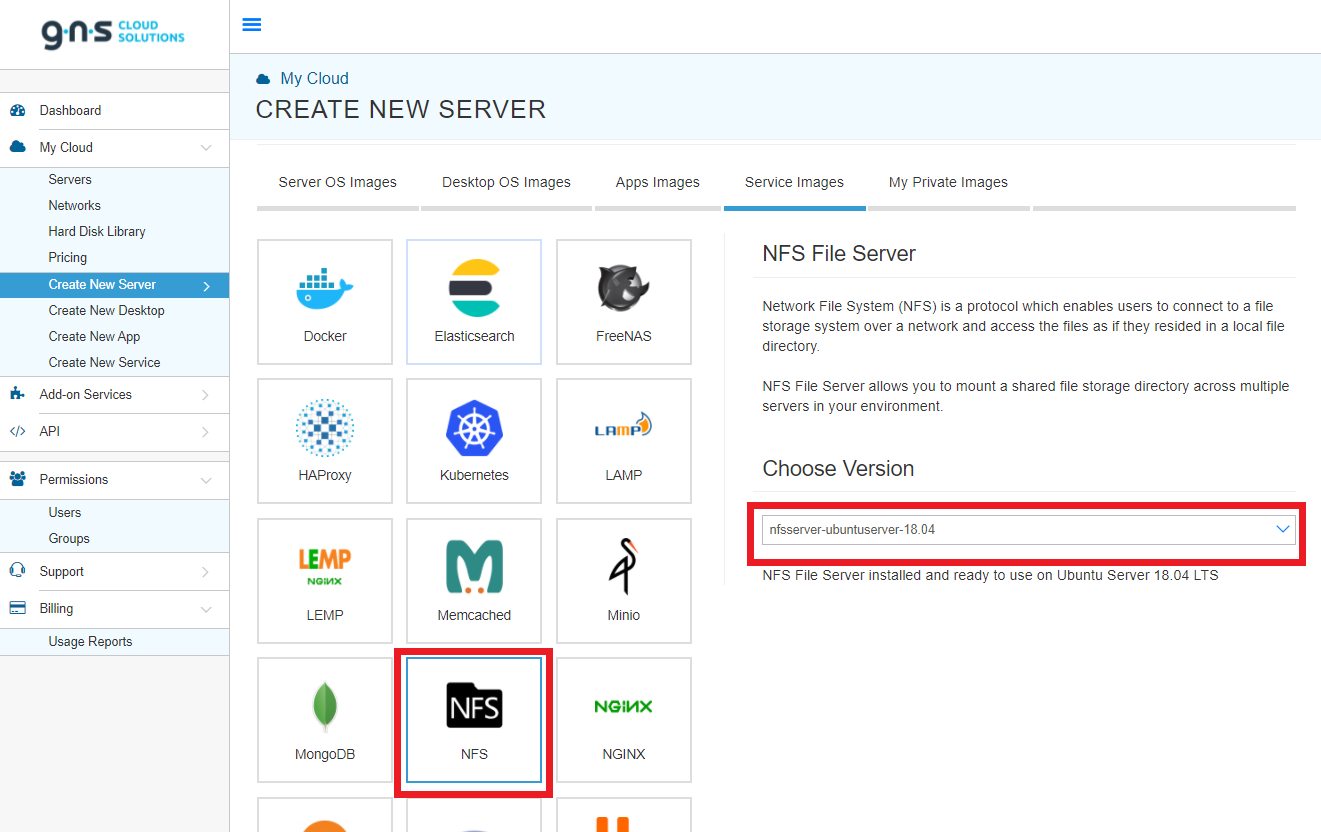Viewport: 1321px width, 832px height.
Task: Select the Docker whale image tile
Action: [325, 302]
